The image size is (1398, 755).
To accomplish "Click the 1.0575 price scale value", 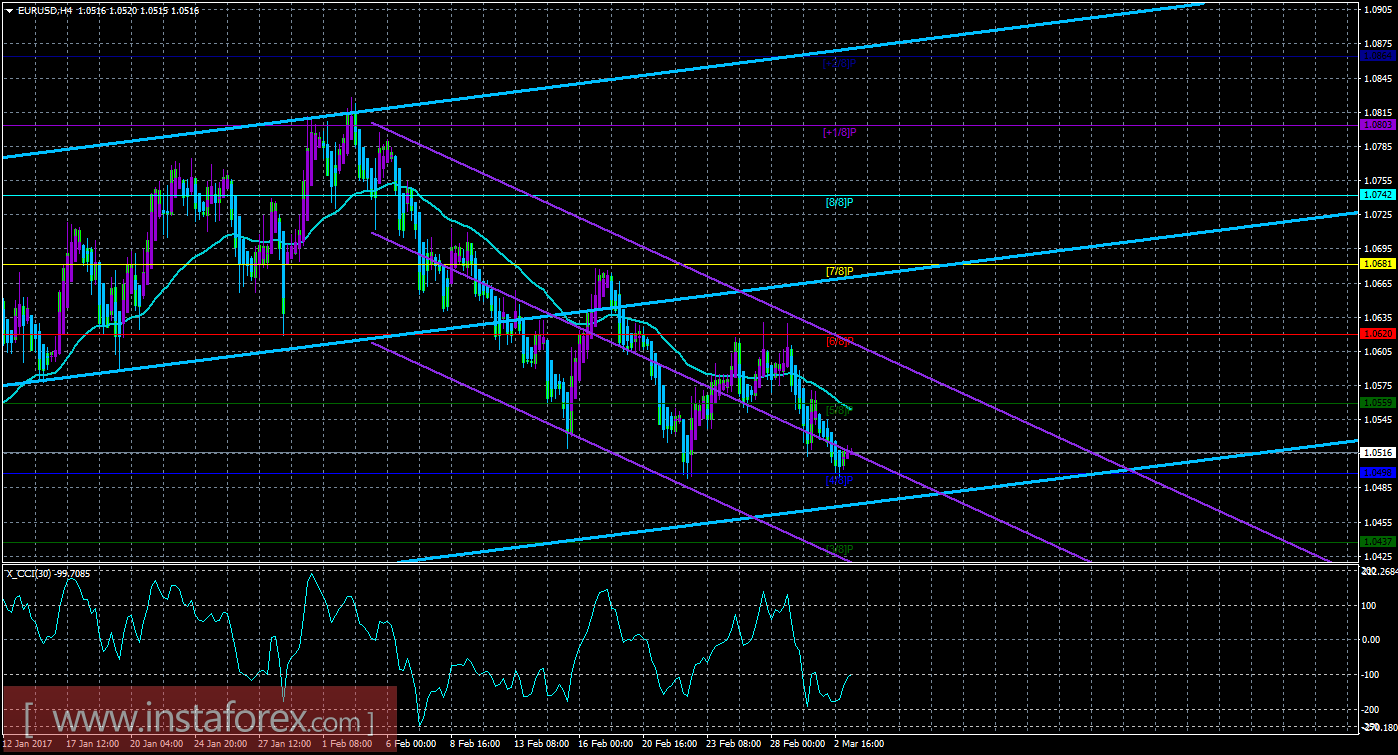I will point(1377,385).
